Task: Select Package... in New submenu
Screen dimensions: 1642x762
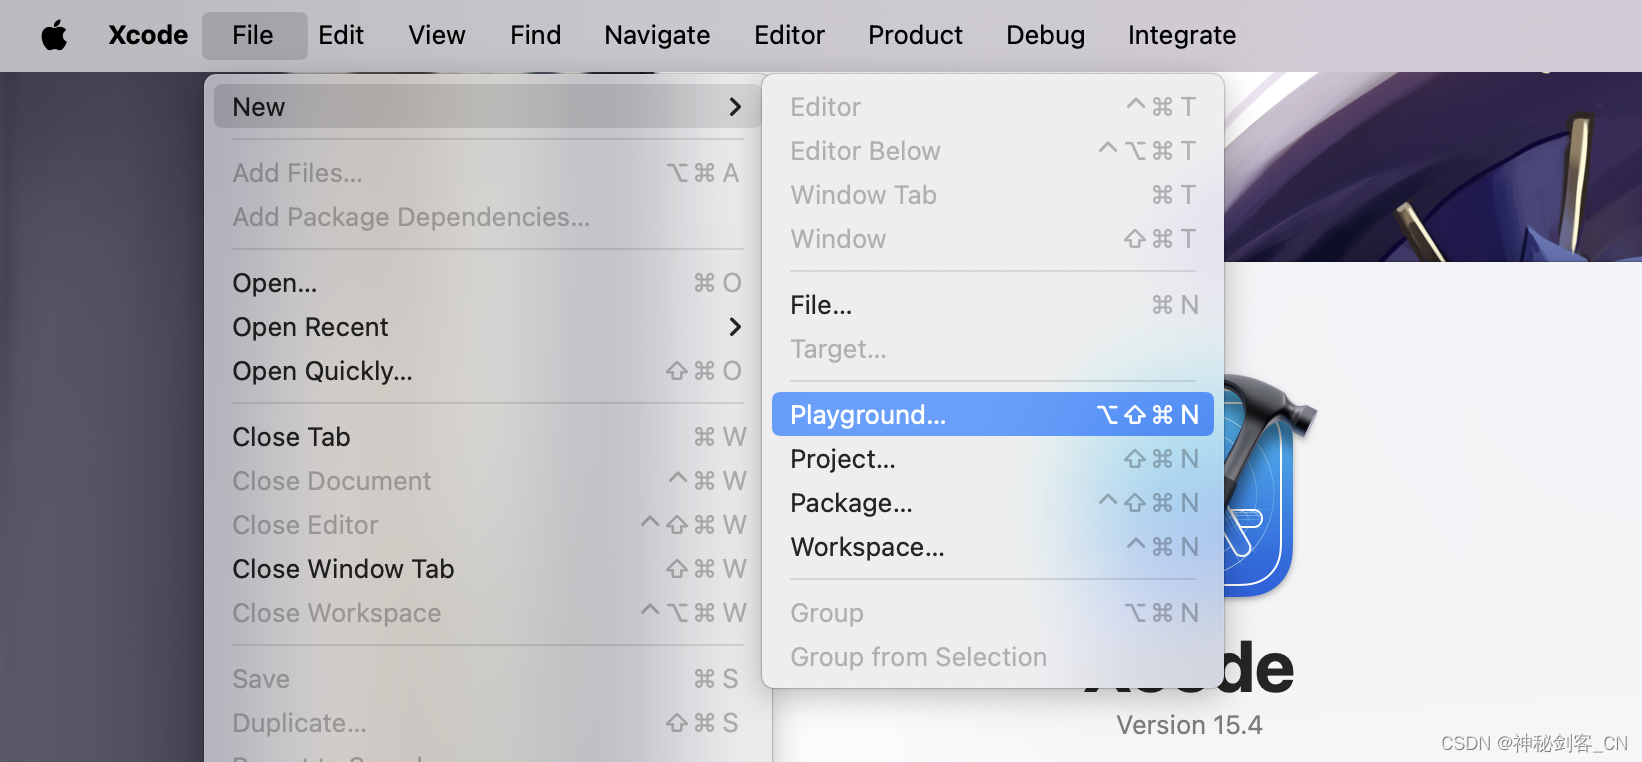Action: tap(993, 503)
